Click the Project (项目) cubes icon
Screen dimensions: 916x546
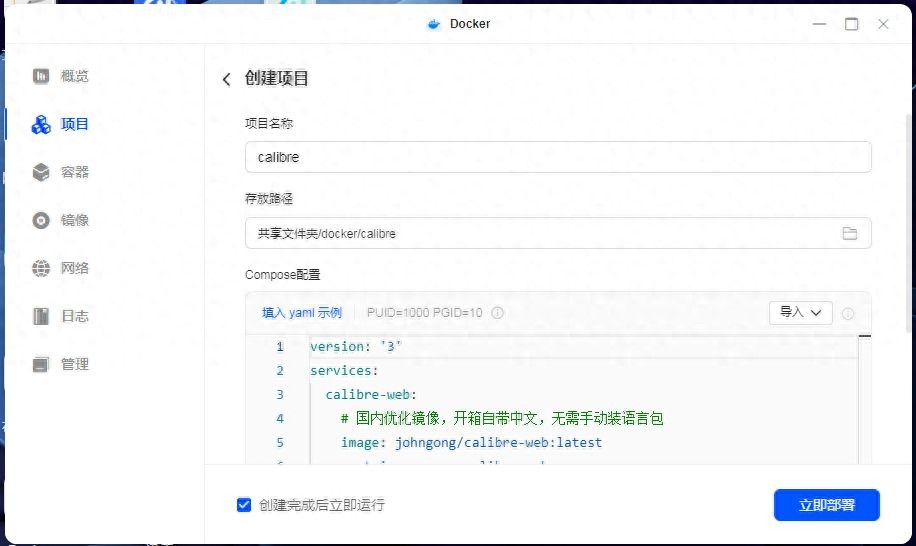41,124
